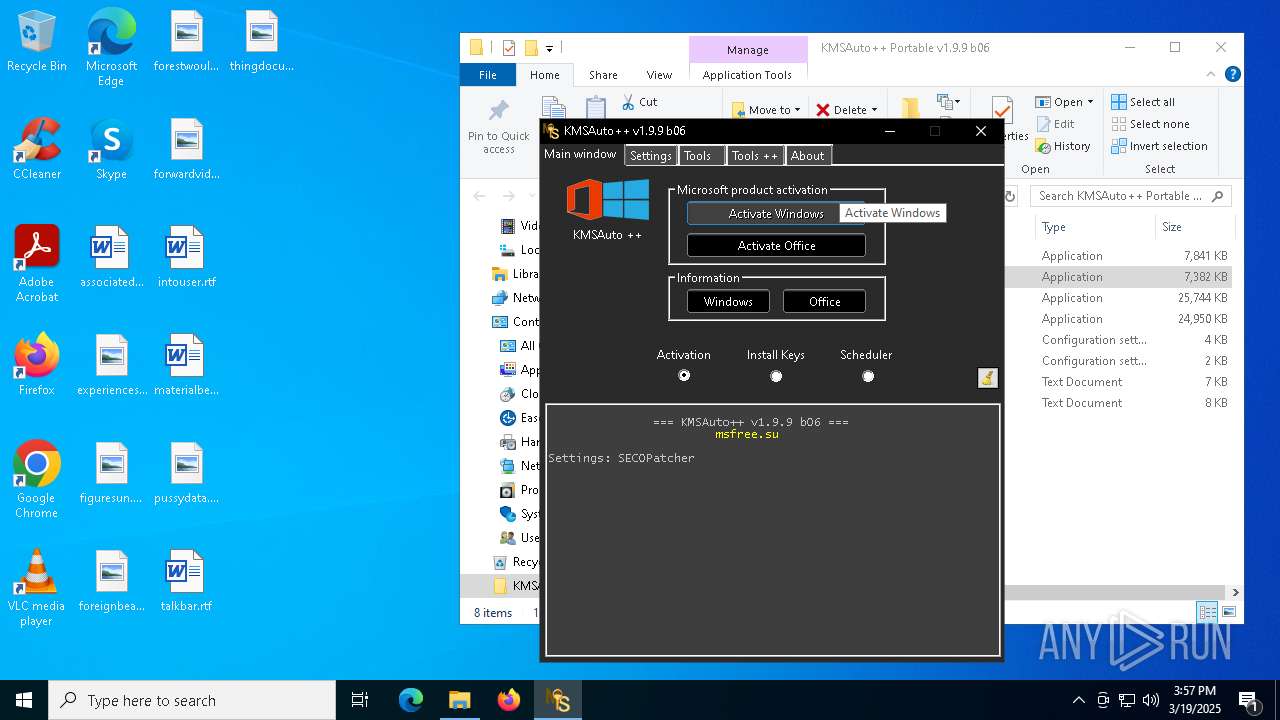Click the Size column header
Image resolution: width=1280 pixels, height=720 pixels.
1193,227
